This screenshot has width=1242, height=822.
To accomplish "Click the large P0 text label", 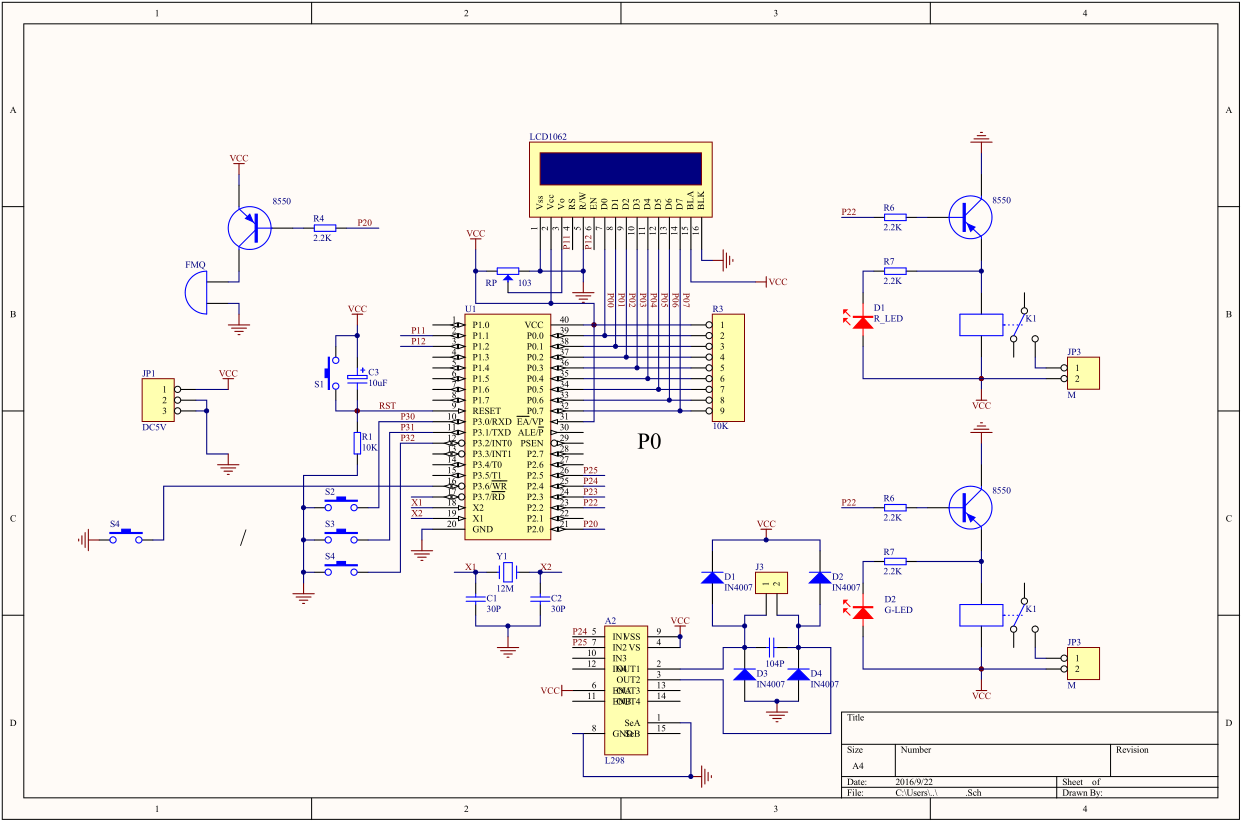I will [x=650, y=441].
